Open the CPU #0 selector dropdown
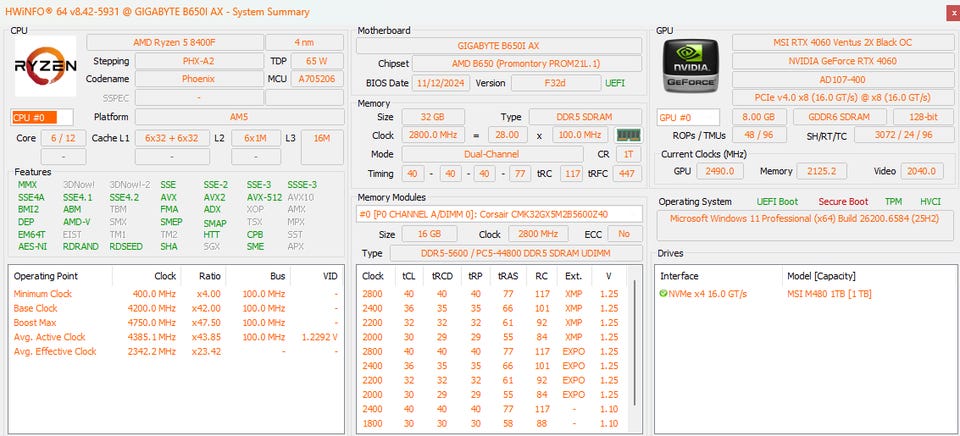The height and width of the screenshot is (436, 960). (42, 117)
